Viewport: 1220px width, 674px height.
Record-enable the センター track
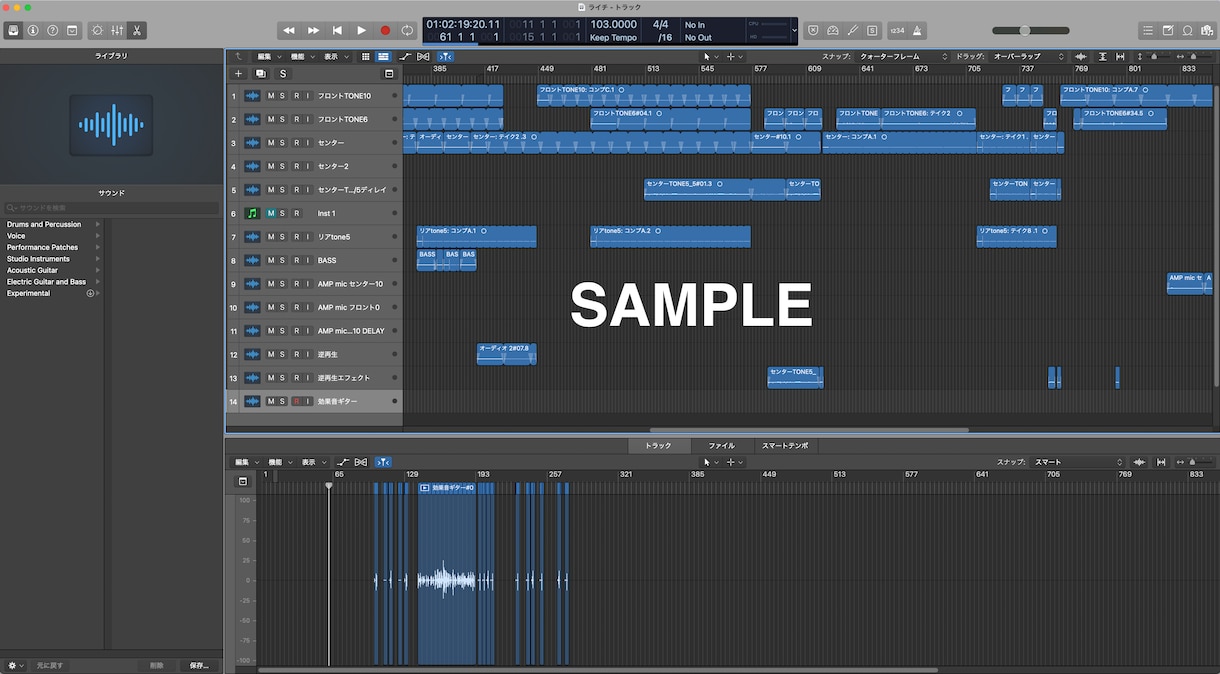coord(296,143)
